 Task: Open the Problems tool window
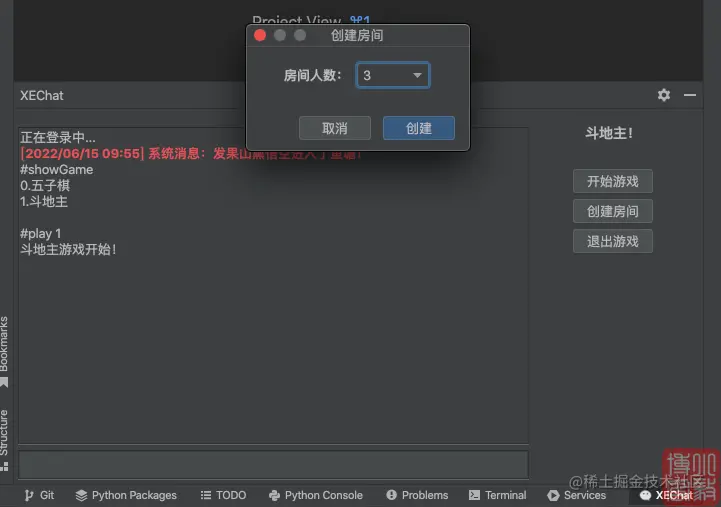417,495
